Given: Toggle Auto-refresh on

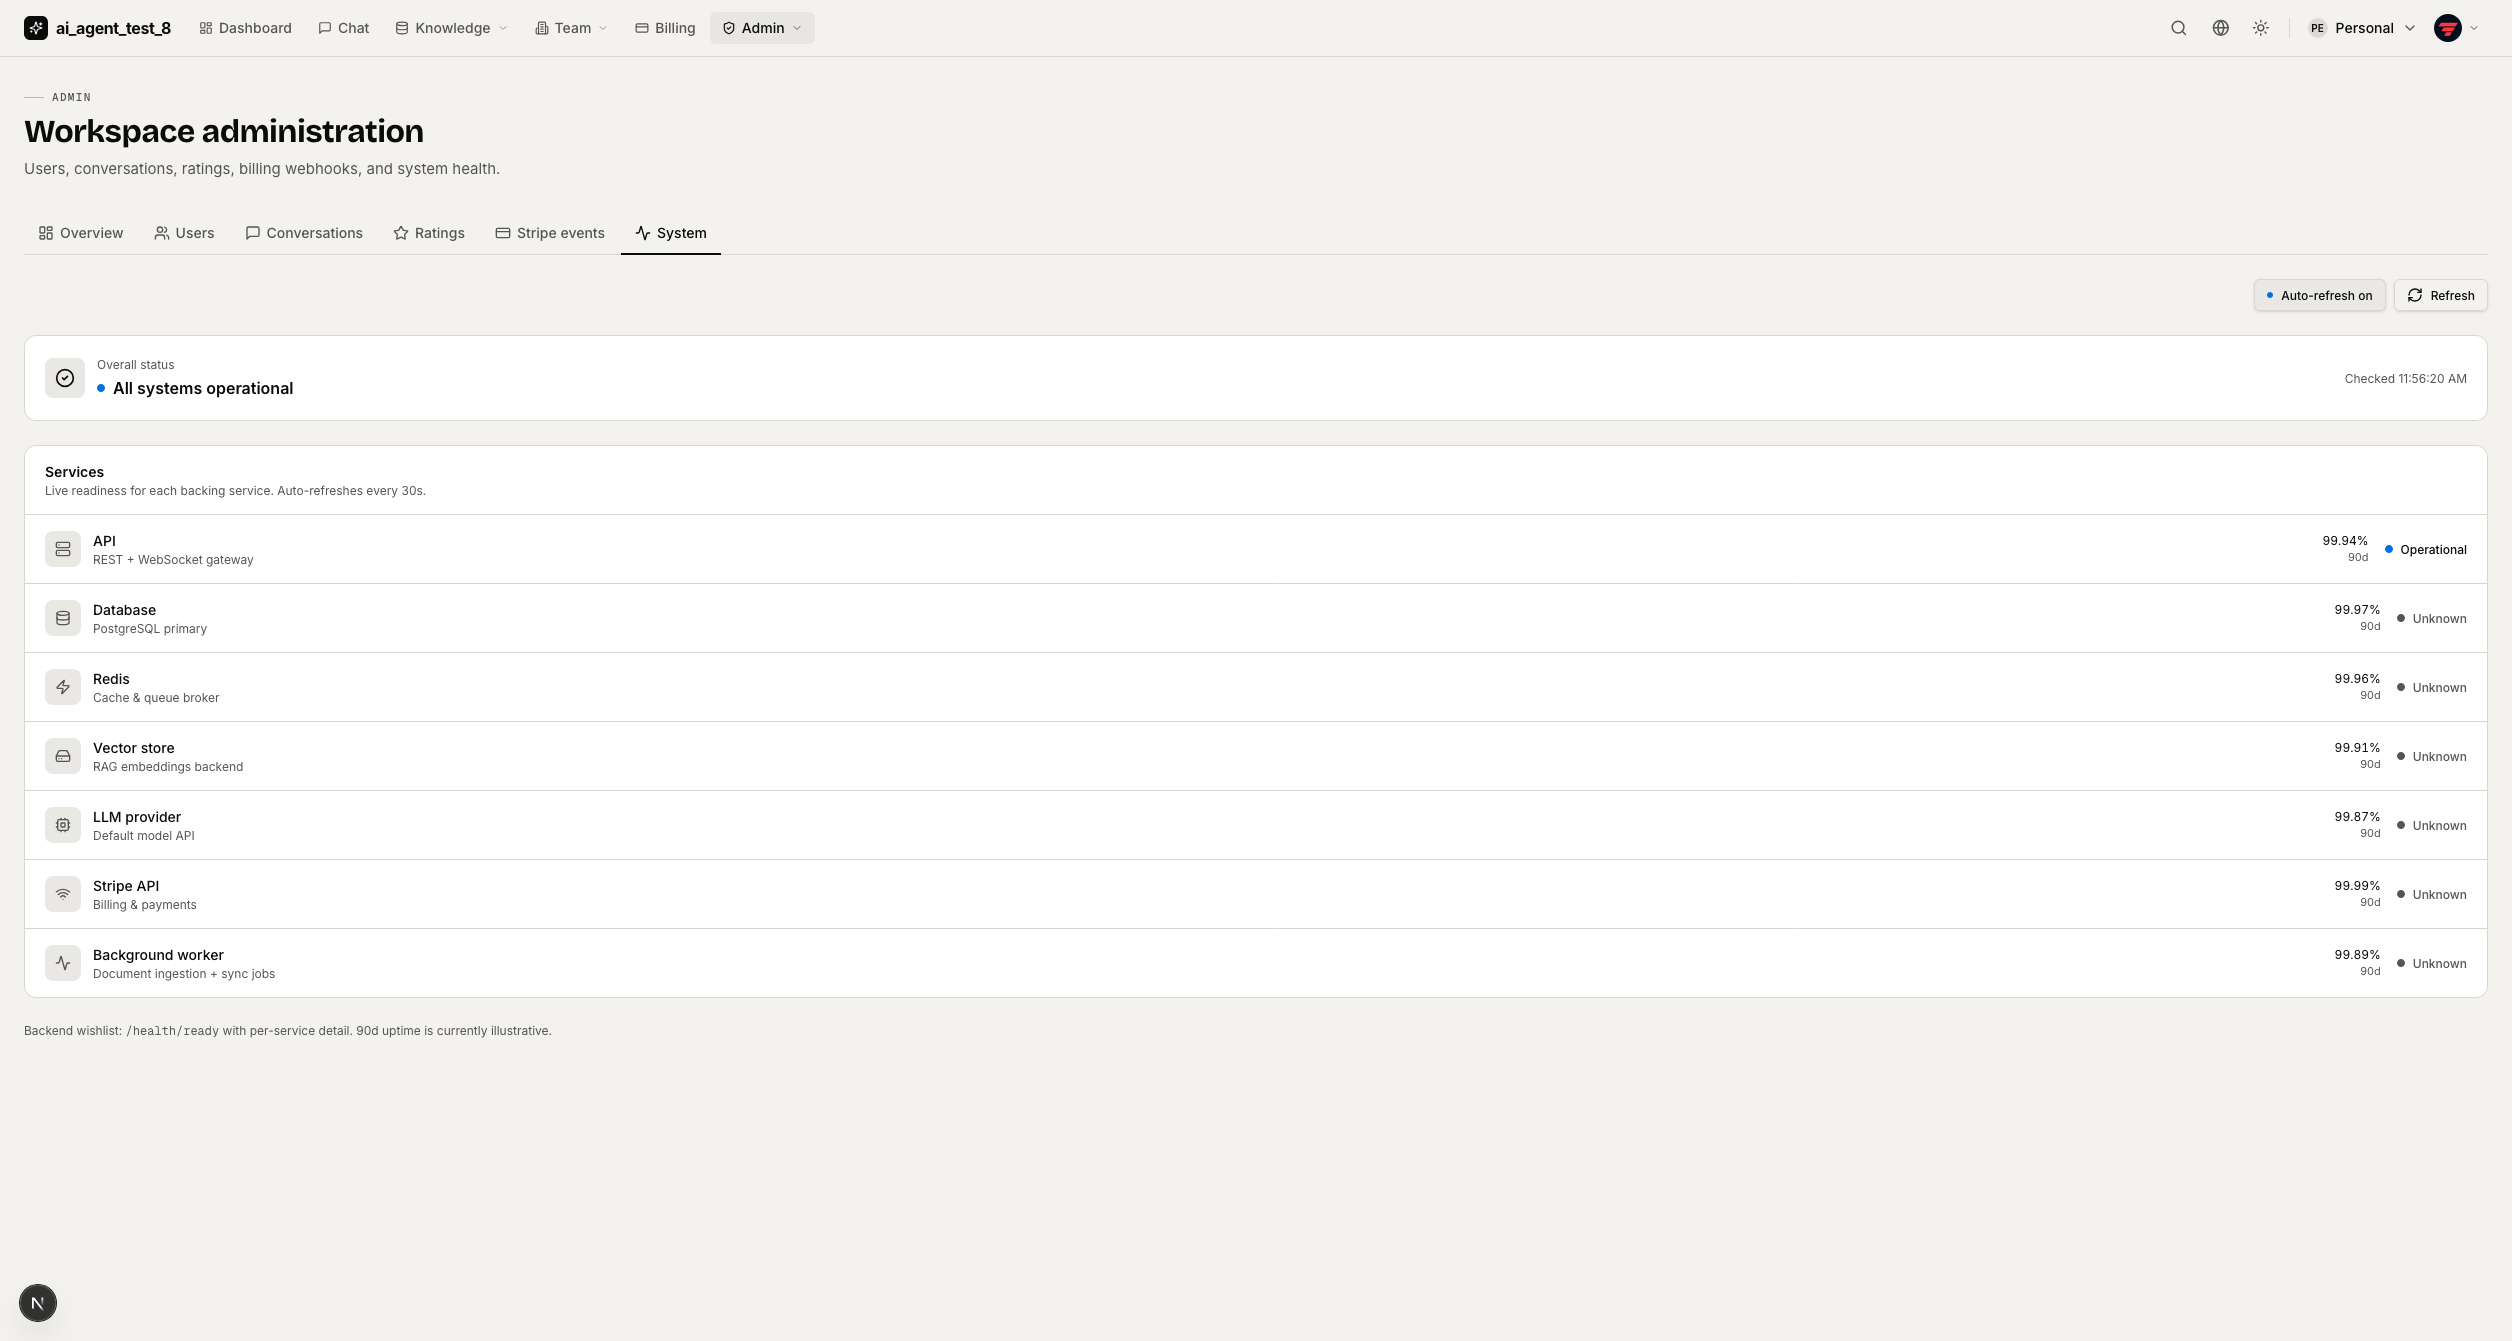Looking at the screenshot, I should tap(2319, 295).
